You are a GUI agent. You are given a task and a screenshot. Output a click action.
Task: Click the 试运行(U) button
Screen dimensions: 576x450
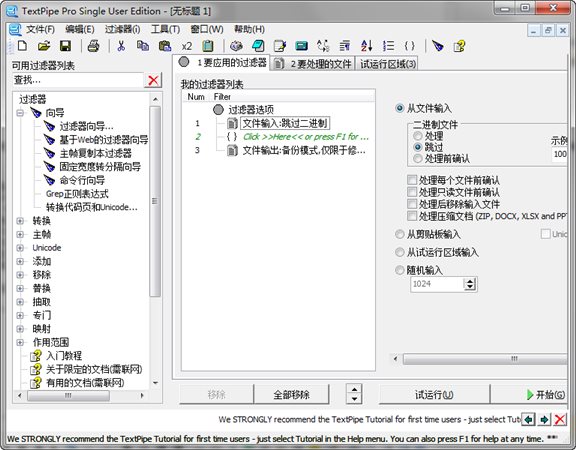(x=434, y=395)
